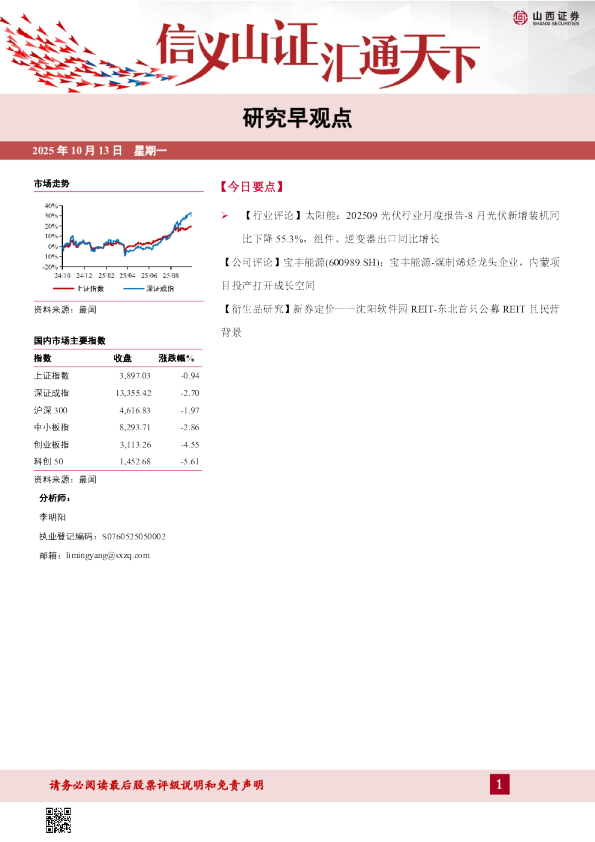Click the 今日要点 section heading
Viewport: 595px width, 842px height.
pos(251,187)
